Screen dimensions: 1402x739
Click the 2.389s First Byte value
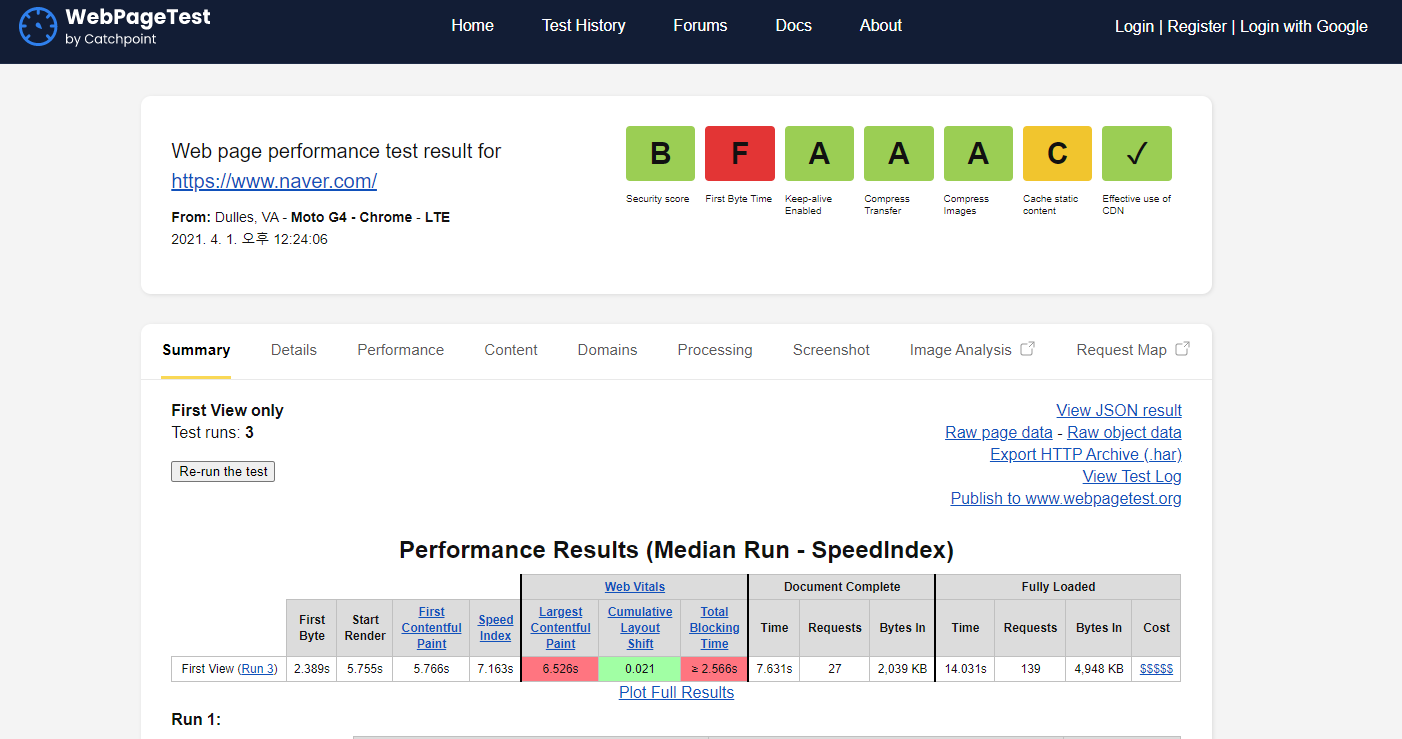tap(312, 669)
